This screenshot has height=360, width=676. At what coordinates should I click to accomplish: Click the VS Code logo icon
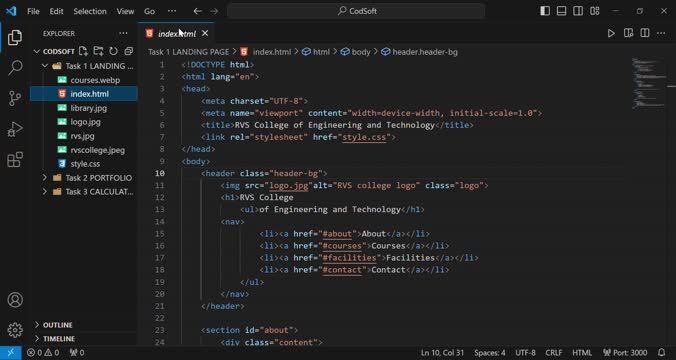(11, 11)
